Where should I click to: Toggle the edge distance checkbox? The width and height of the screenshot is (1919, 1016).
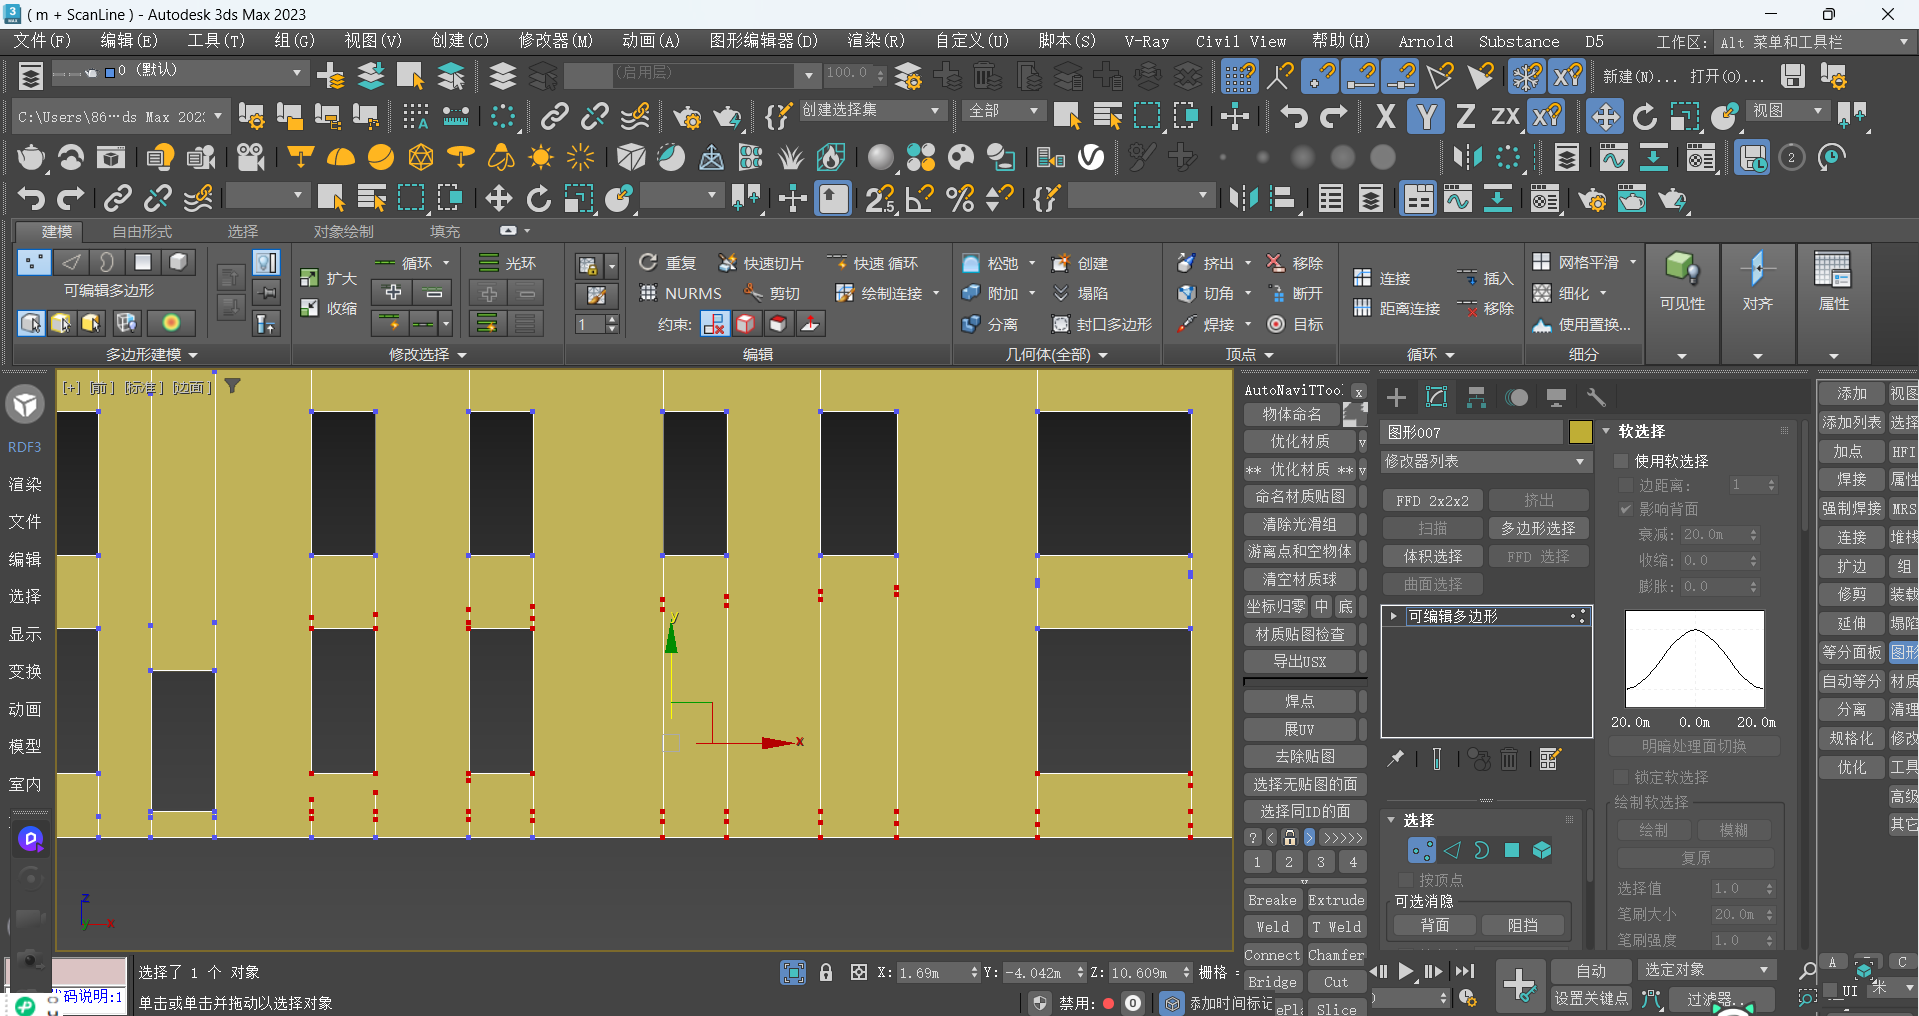click(x=1626, y=485)
